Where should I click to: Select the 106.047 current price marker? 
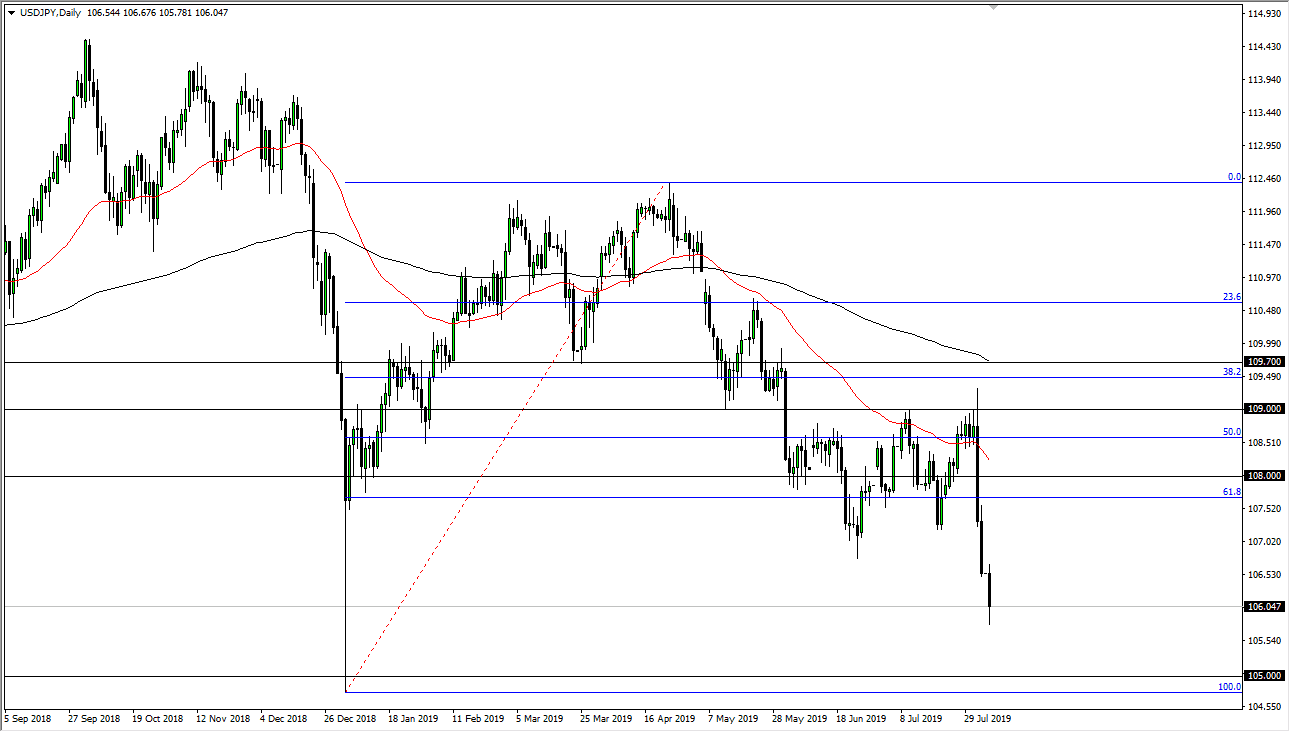coord(1263,604)
